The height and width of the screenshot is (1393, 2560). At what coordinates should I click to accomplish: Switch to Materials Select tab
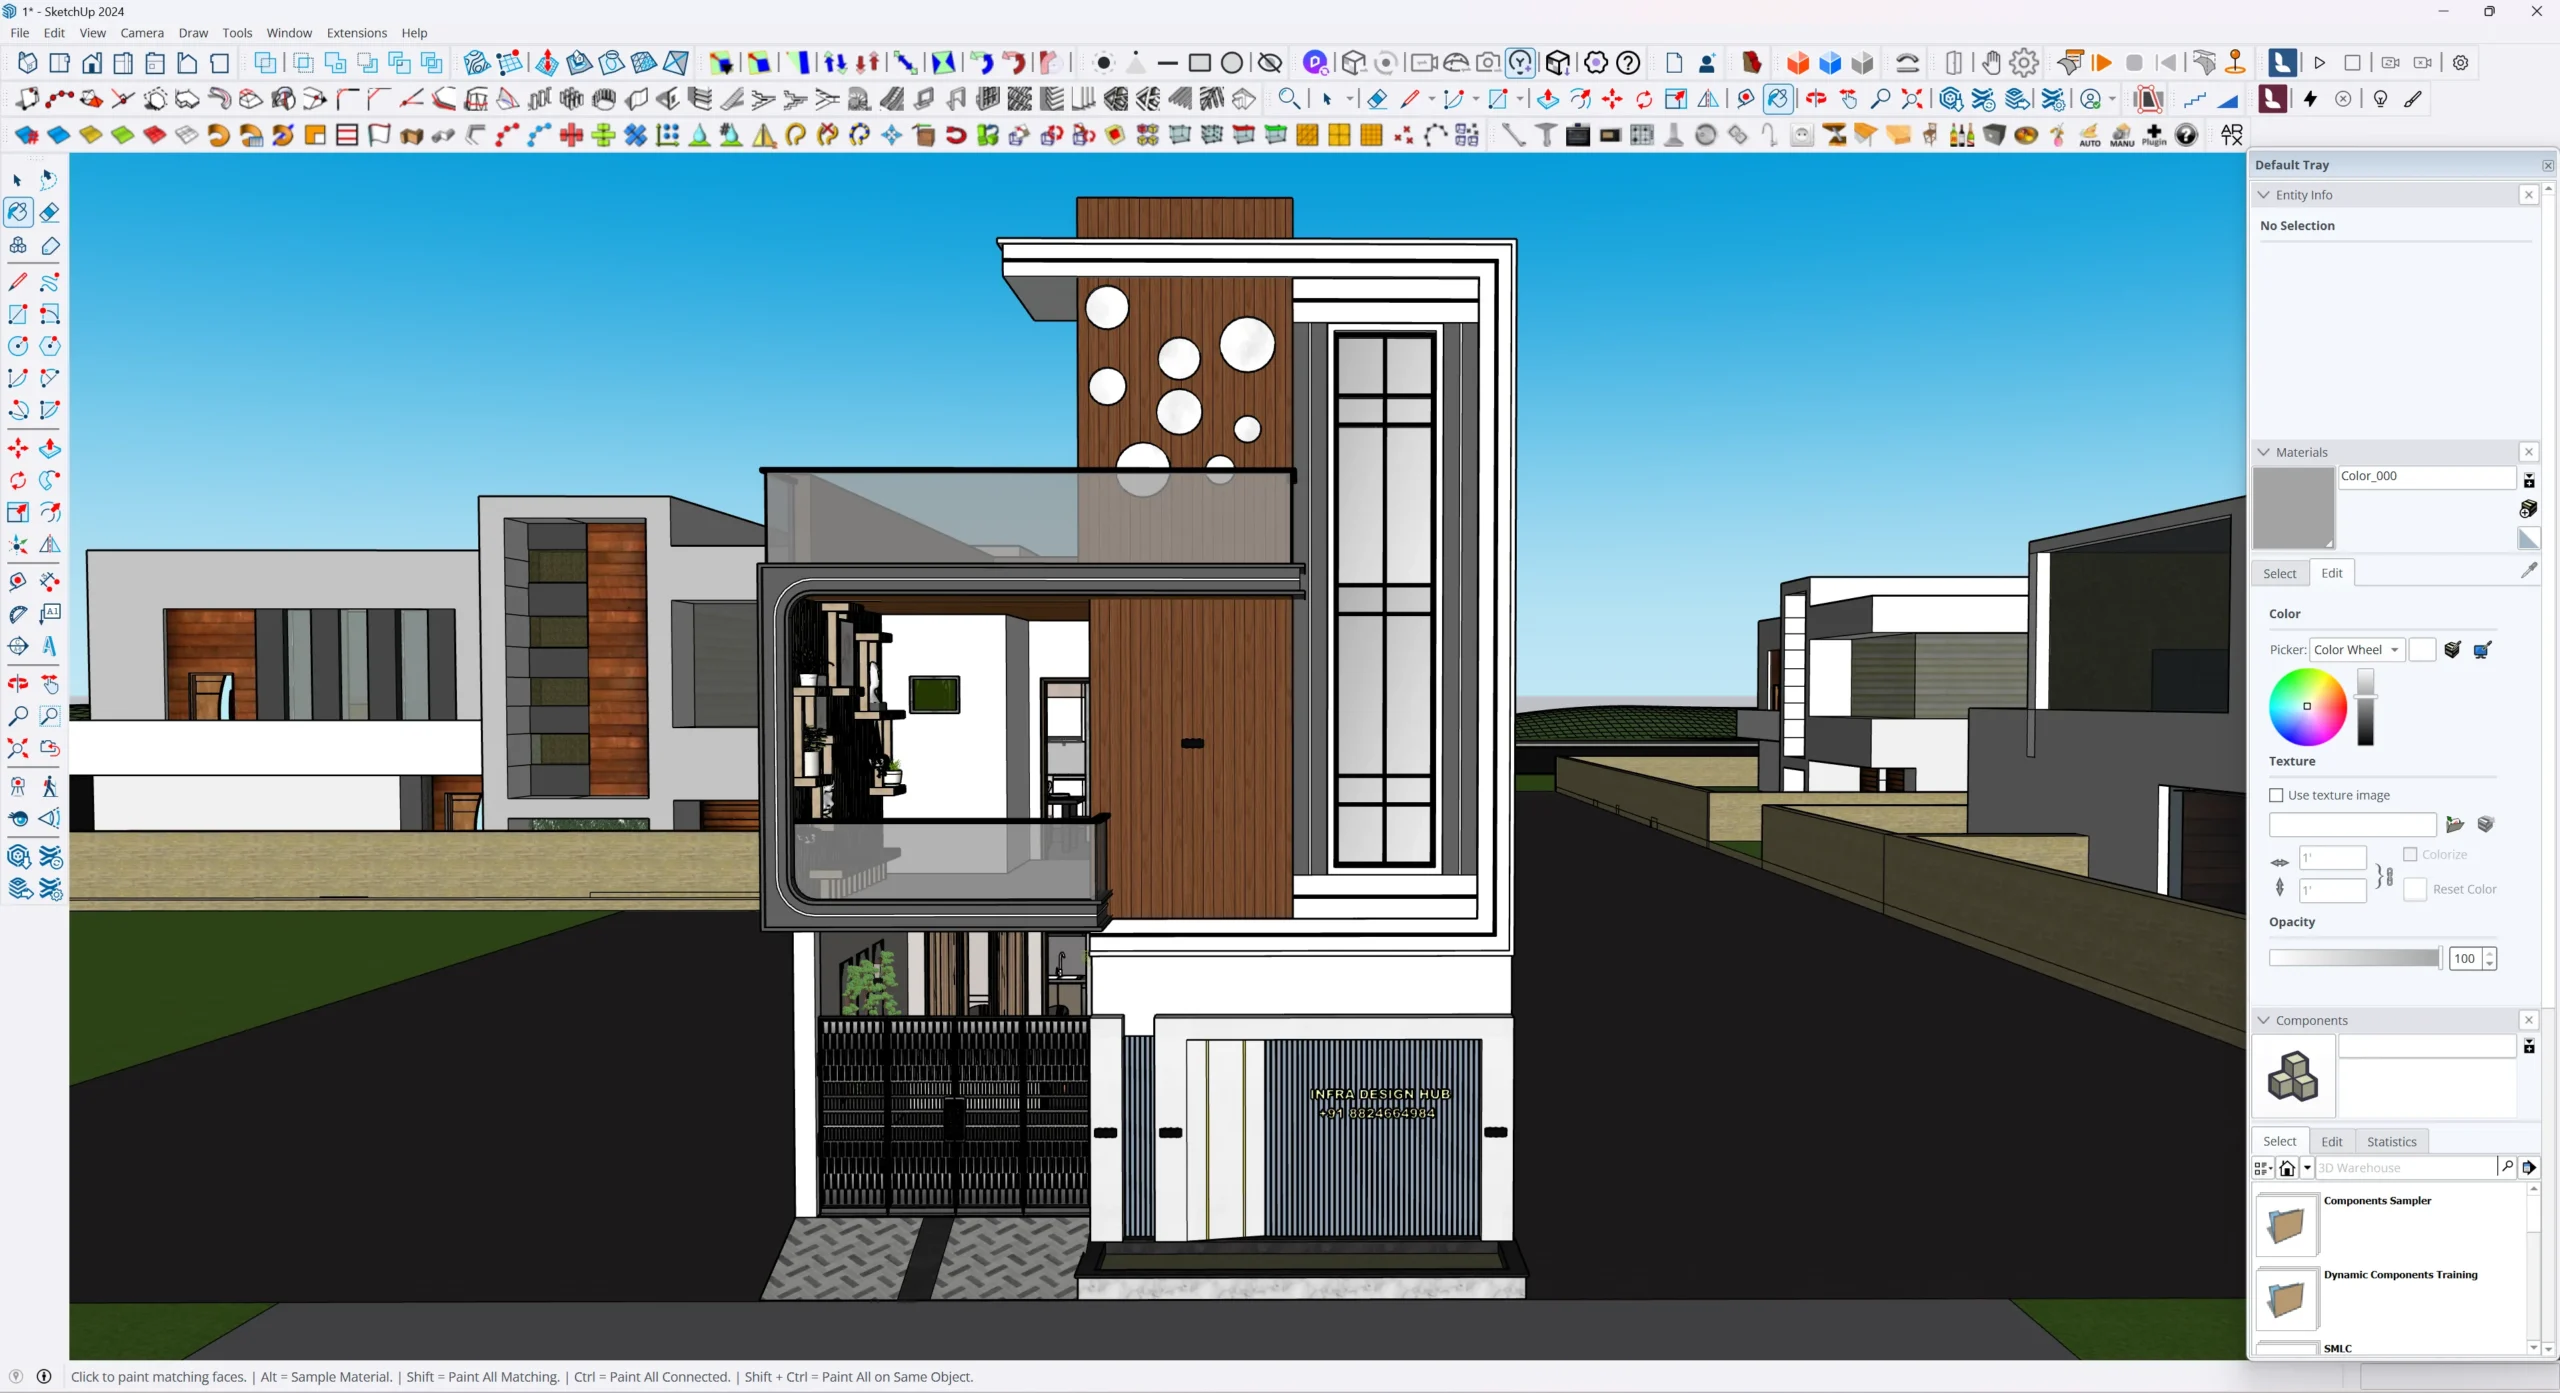click(2280, 573)
